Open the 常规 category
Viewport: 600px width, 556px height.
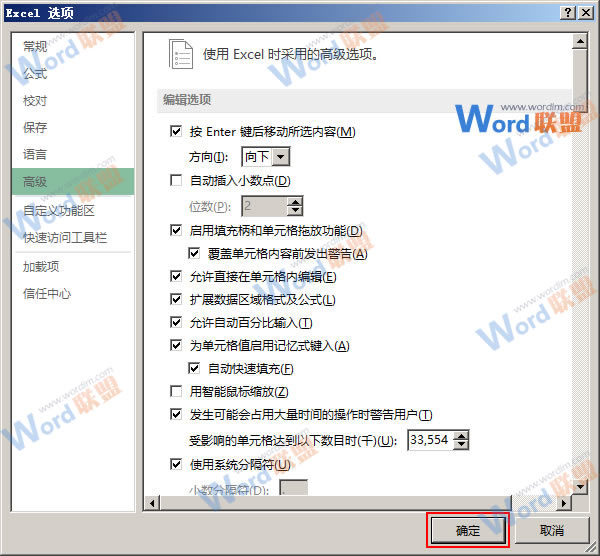(35, 46)
